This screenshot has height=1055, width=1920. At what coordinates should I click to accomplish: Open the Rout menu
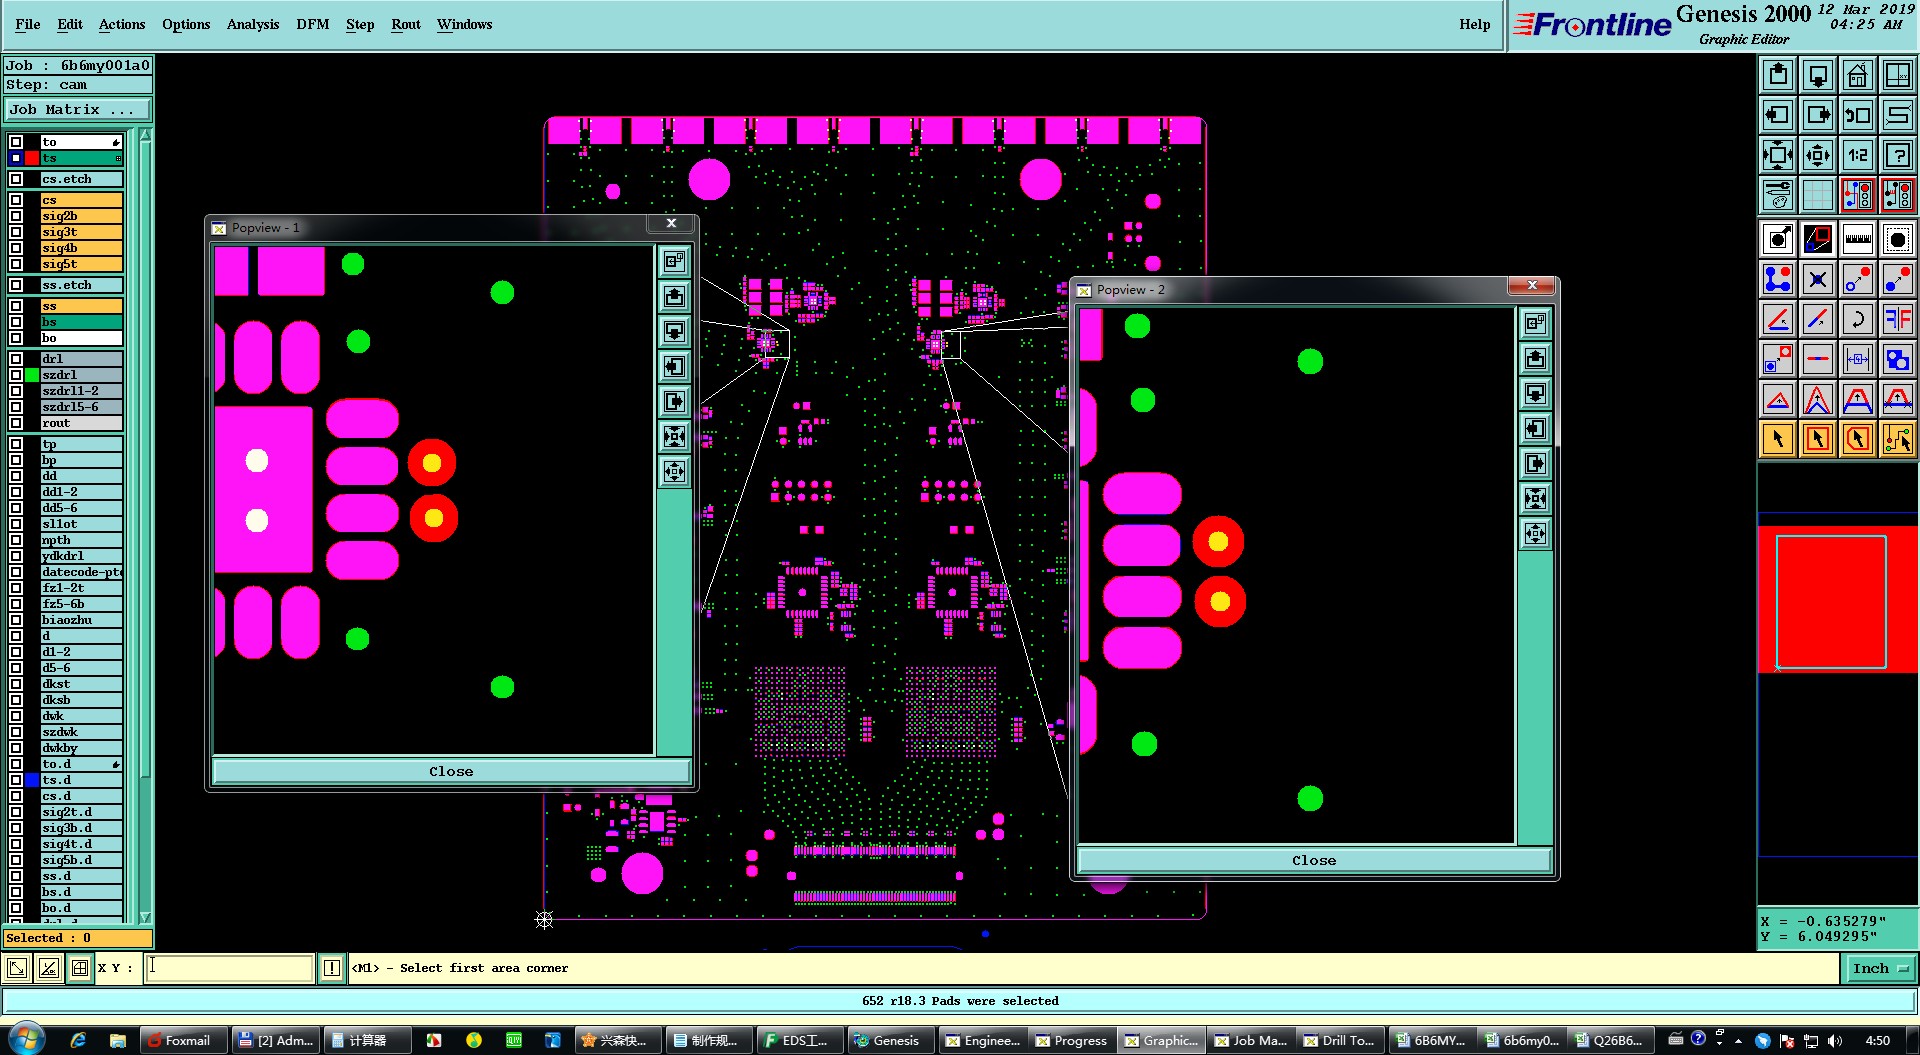point(406,24)
